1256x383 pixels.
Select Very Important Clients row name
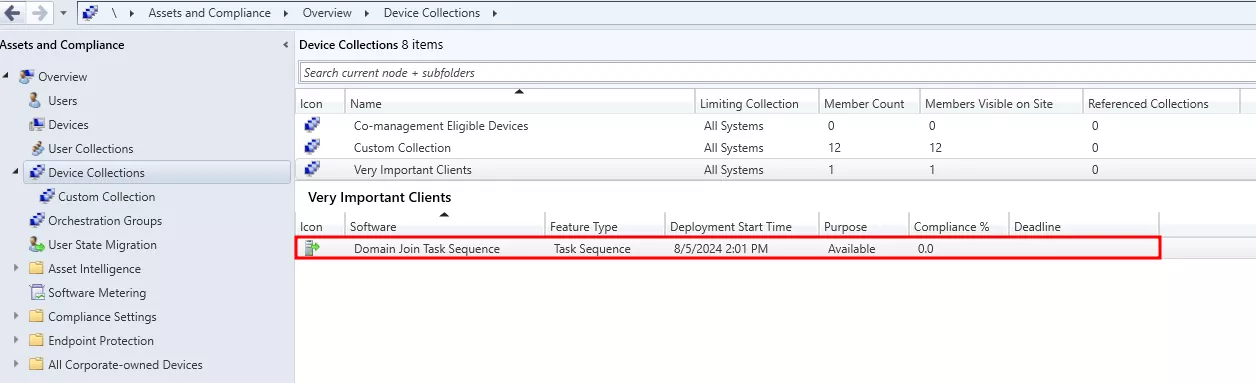point(413,170)
